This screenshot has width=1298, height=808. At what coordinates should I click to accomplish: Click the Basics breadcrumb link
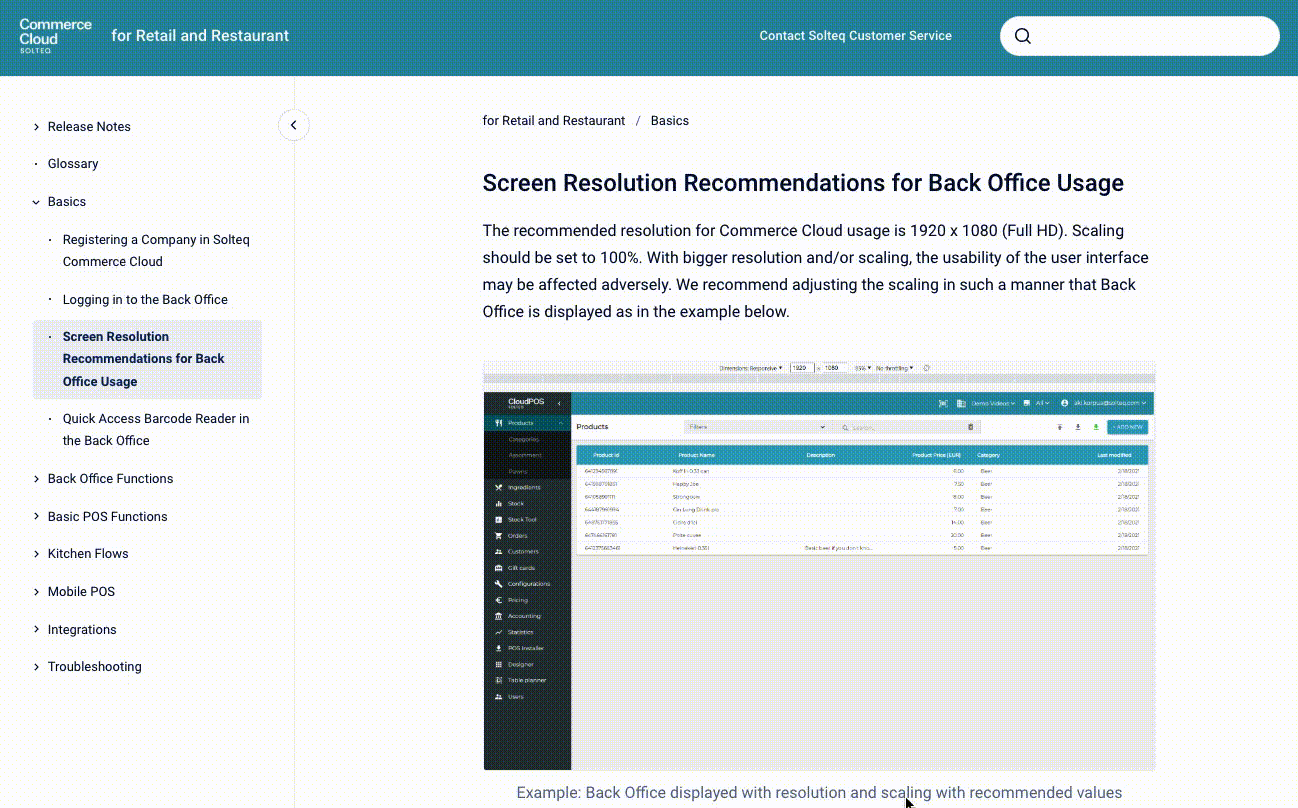[x=669, y=121]
